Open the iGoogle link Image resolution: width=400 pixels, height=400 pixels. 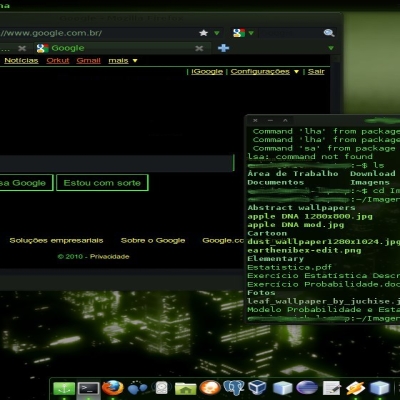tap(207, 71)
